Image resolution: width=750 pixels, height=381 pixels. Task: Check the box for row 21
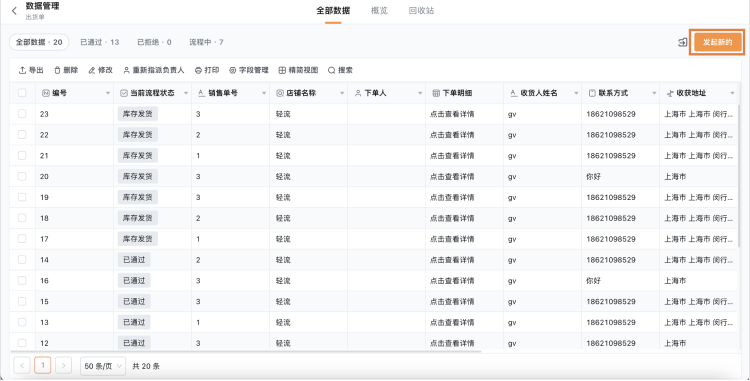pyautogui.click(x=22, y=155)
